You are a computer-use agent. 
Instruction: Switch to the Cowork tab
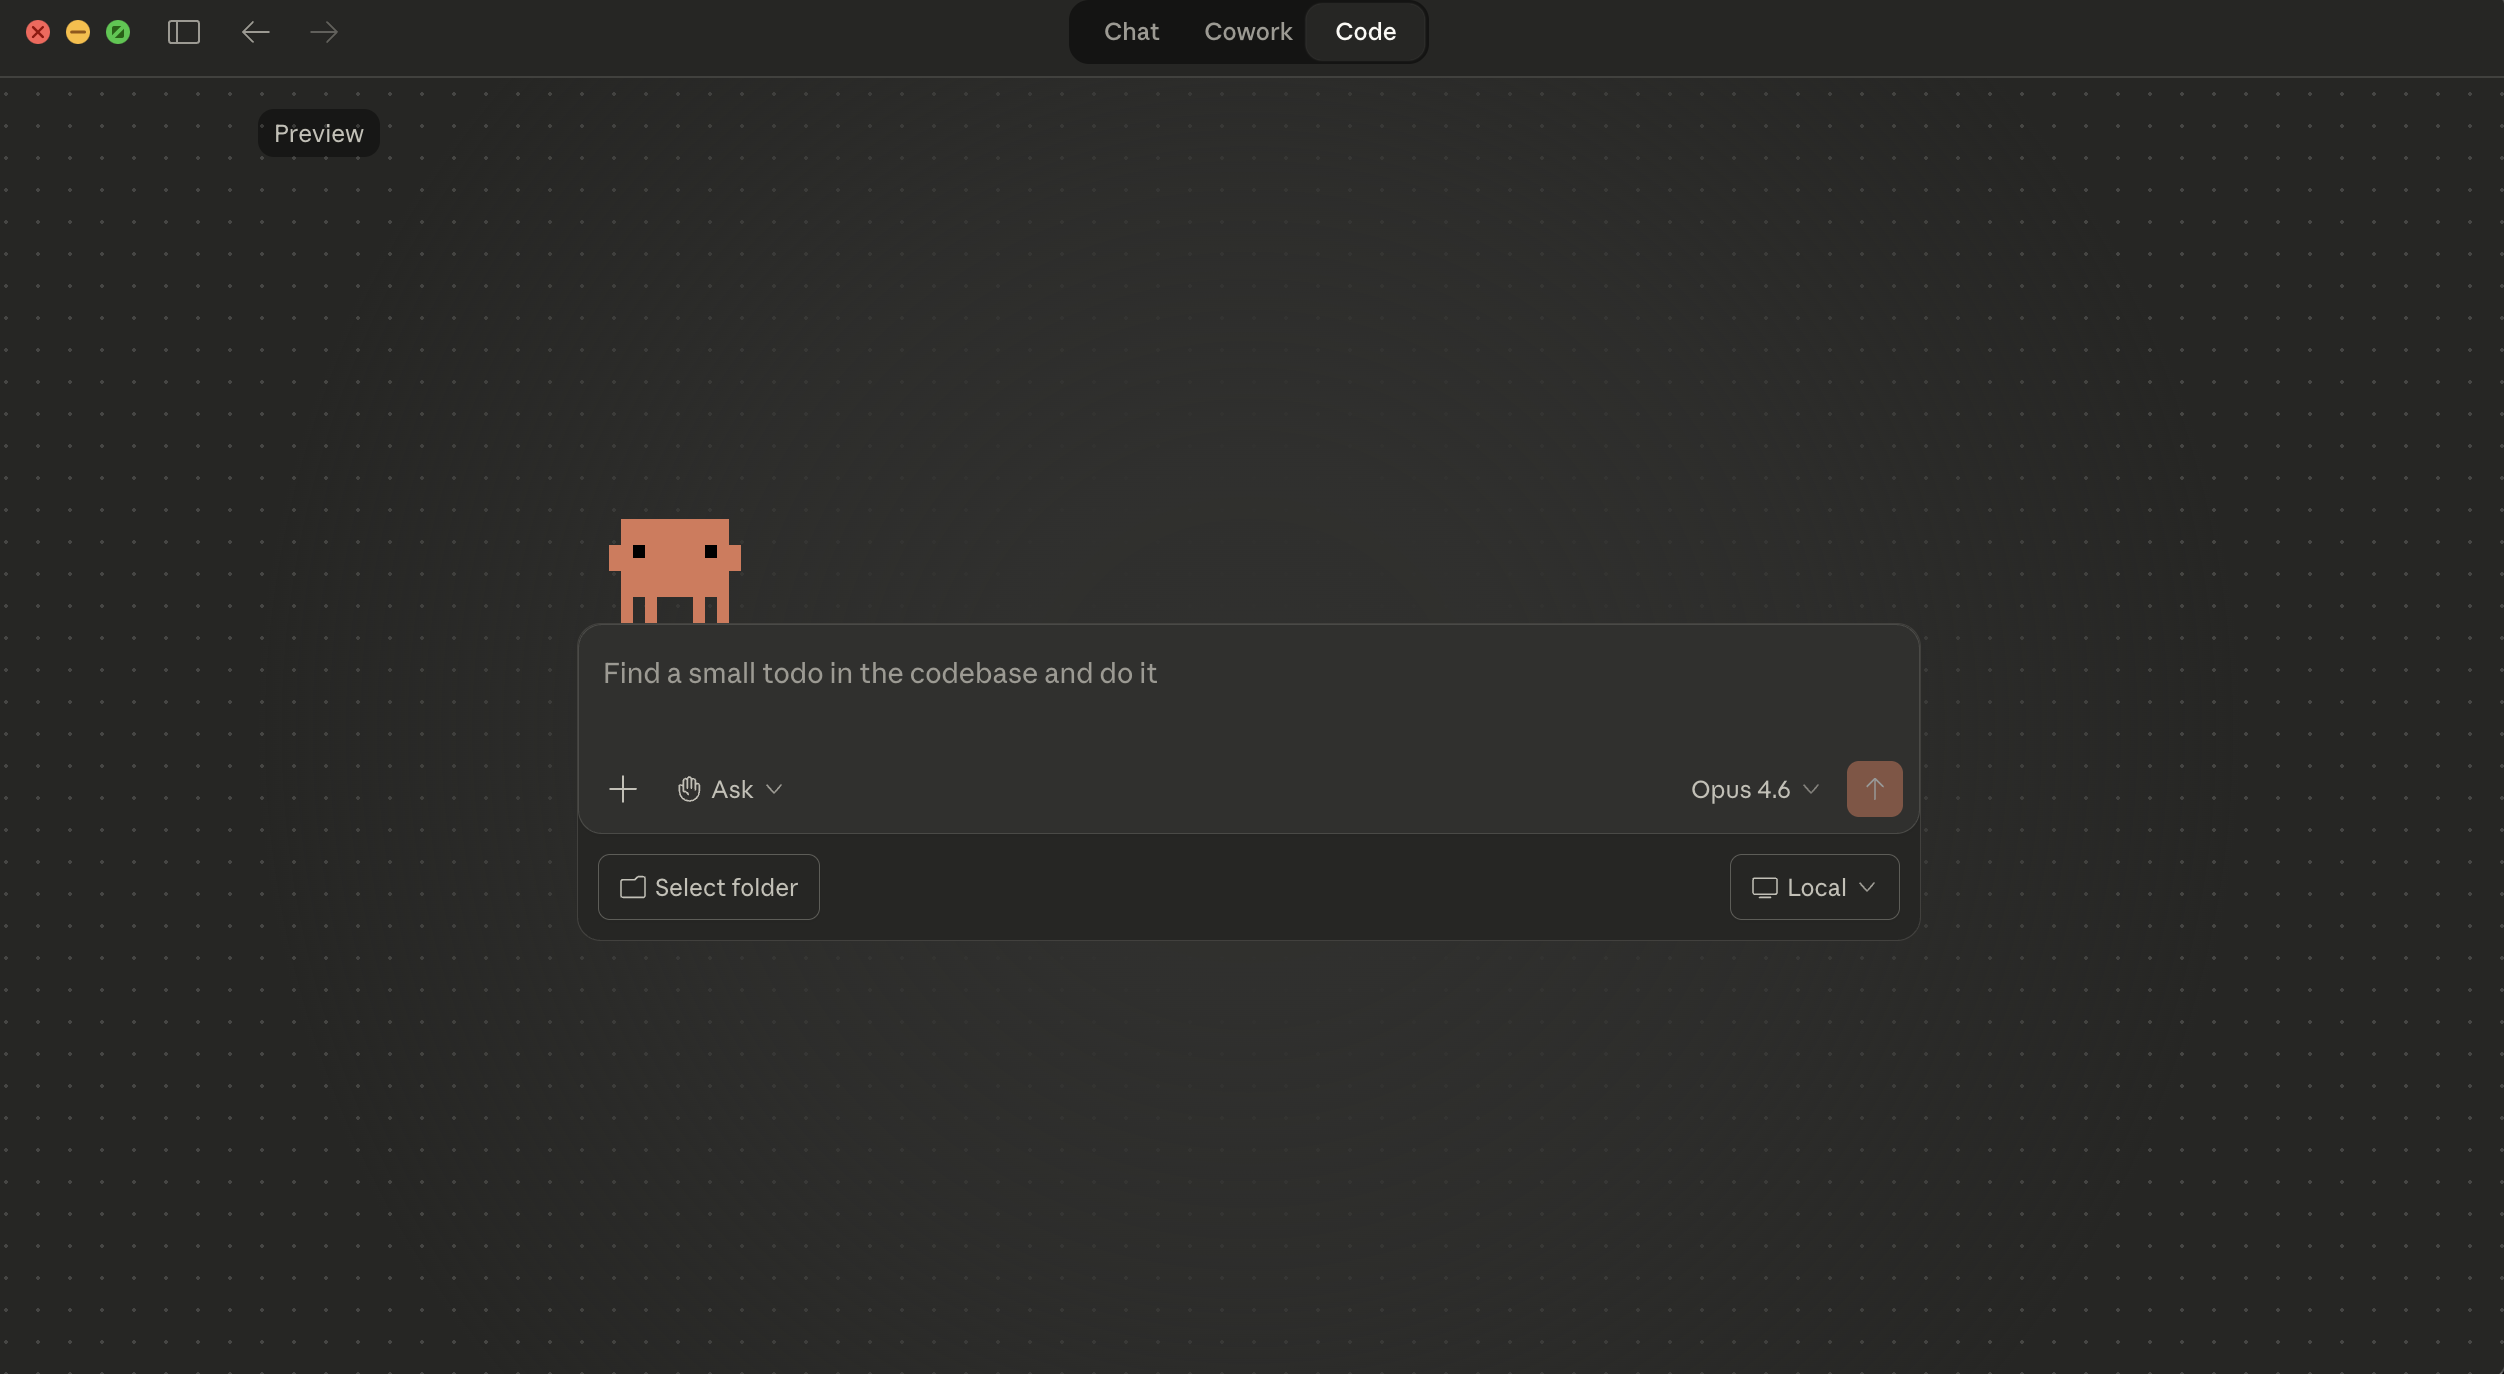(1247, 31)
